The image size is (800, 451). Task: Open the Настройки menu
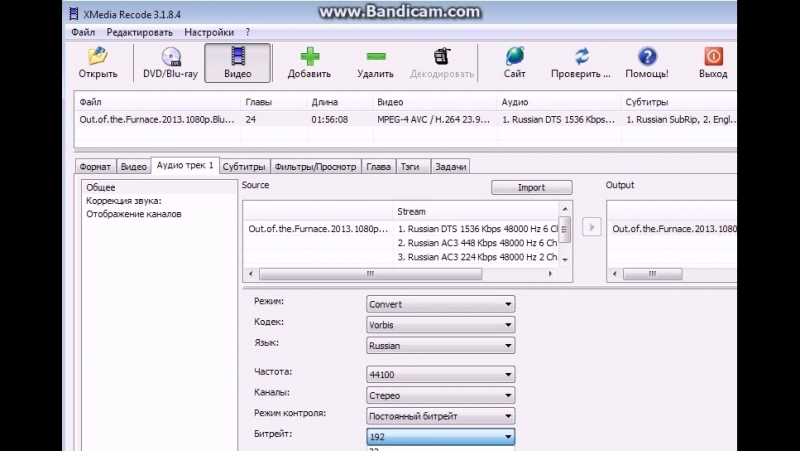[x=209, y=32]
